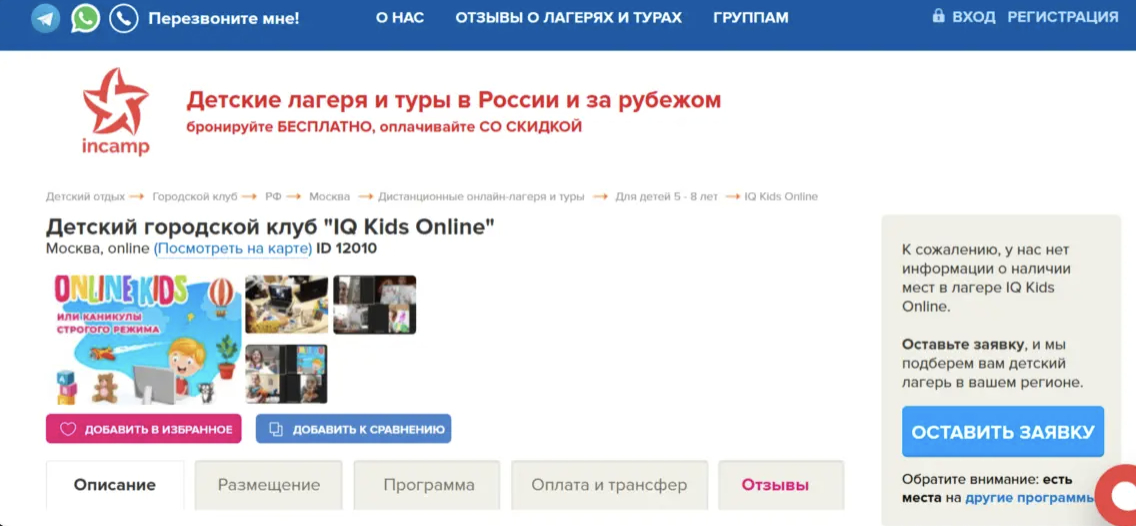Switch to the Программа tab
Viewport: 1136px width, 526px height.
pos(427,485)
